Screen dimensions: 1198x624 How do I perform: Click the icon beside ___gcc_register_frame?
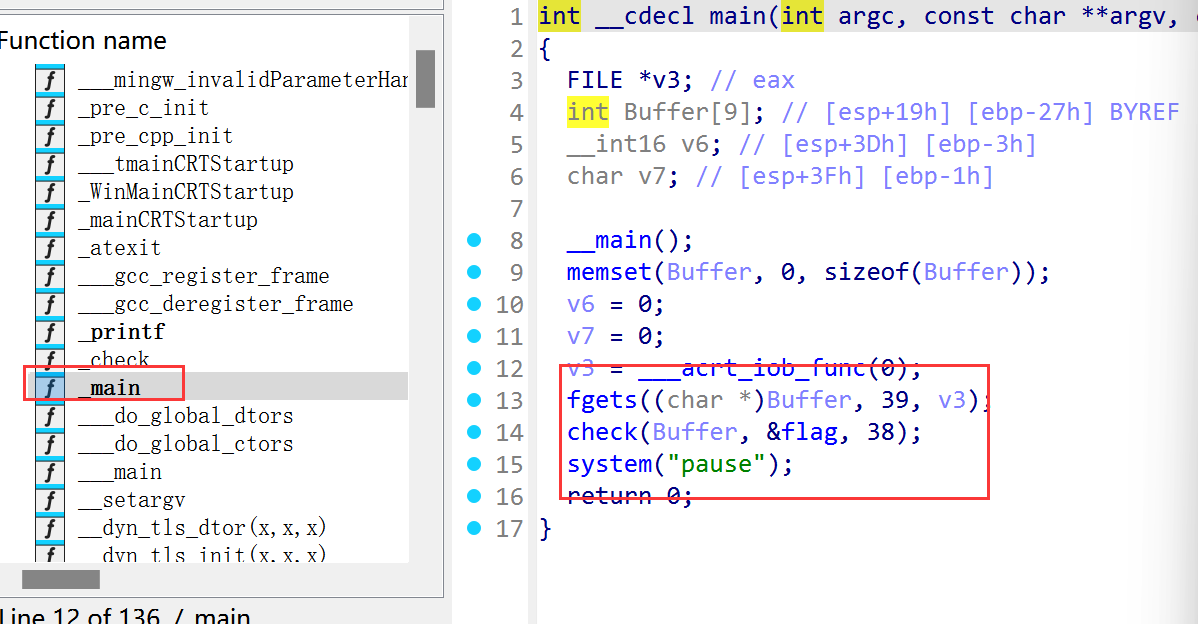coord(49,276)
